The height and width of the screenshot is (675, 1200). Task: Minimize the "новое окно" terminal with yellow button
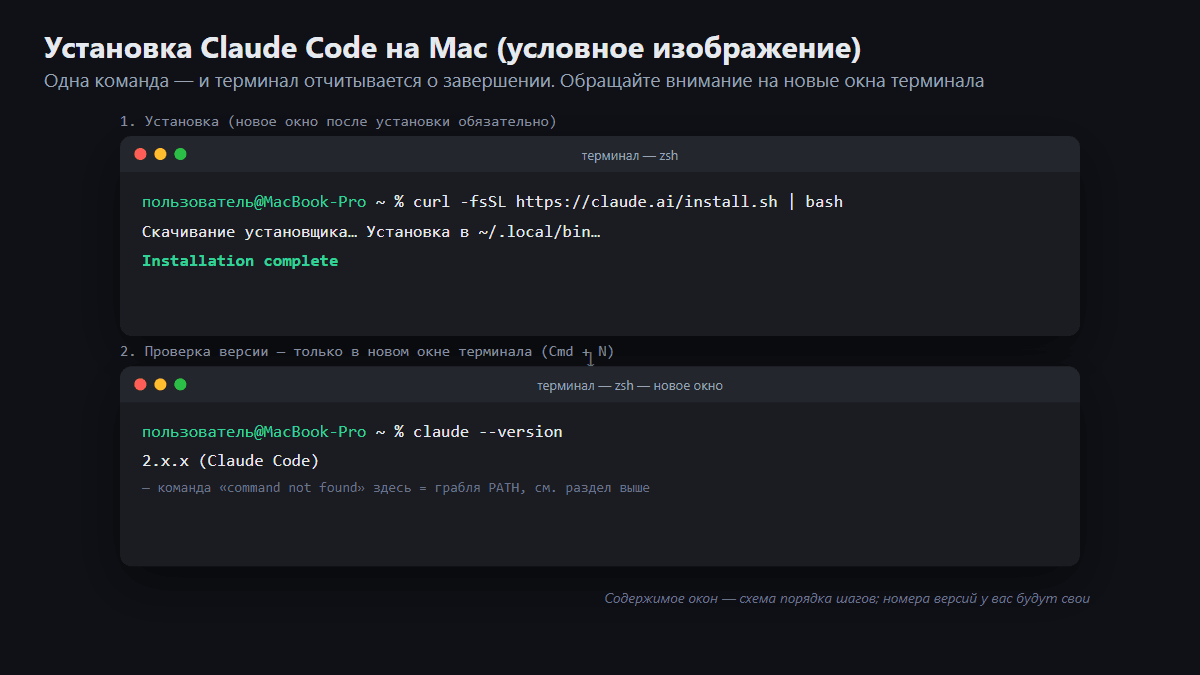click(x=160, y=384)
